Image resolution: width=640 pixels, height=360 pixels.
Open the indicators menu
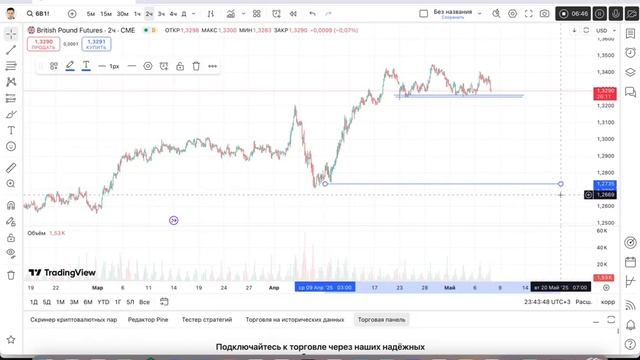coord(231,14)
